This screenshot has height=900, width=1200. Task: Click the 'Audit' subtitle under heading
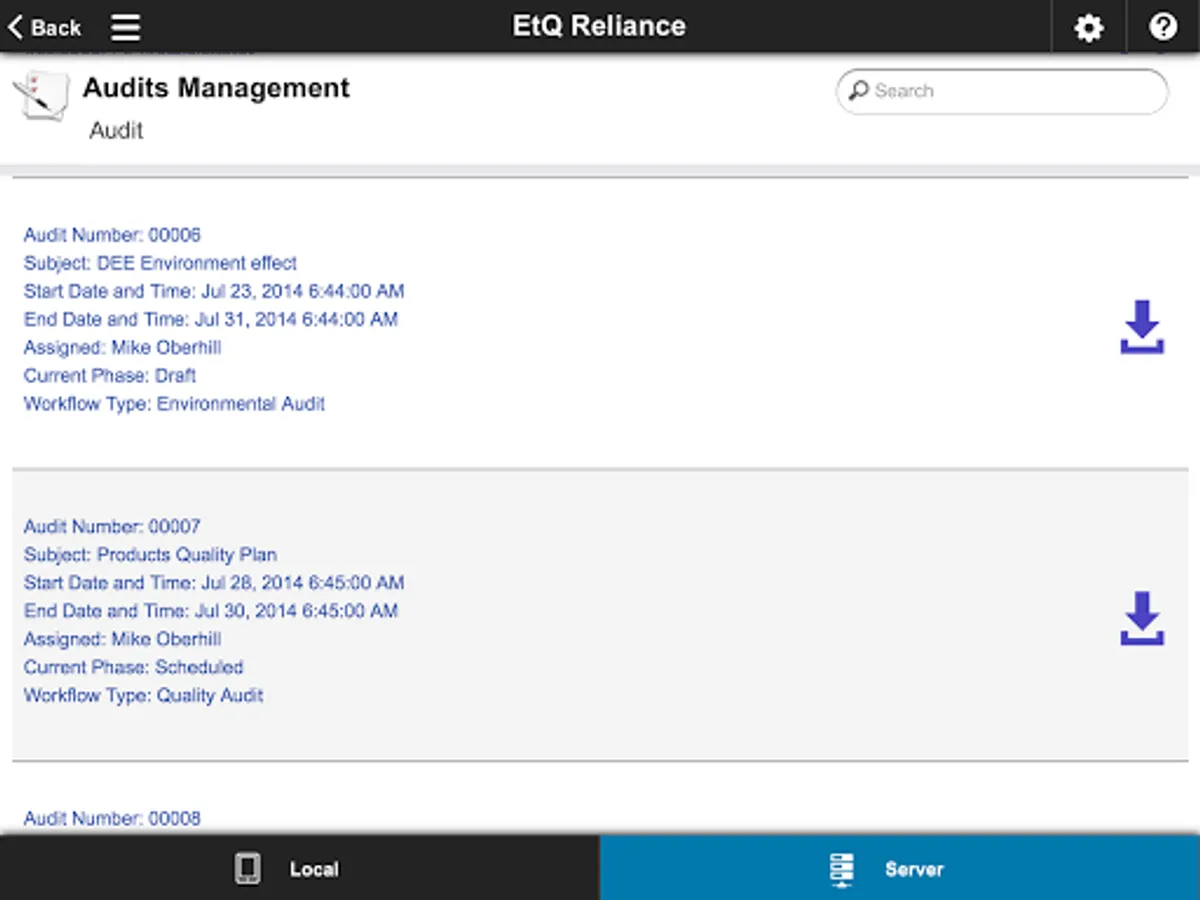click(x=116, y=130)
